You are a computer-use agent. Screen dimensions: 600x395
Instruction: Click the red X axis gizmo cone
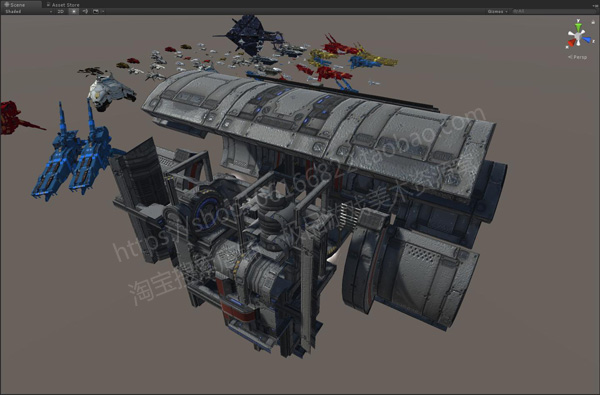click(571, 42)
